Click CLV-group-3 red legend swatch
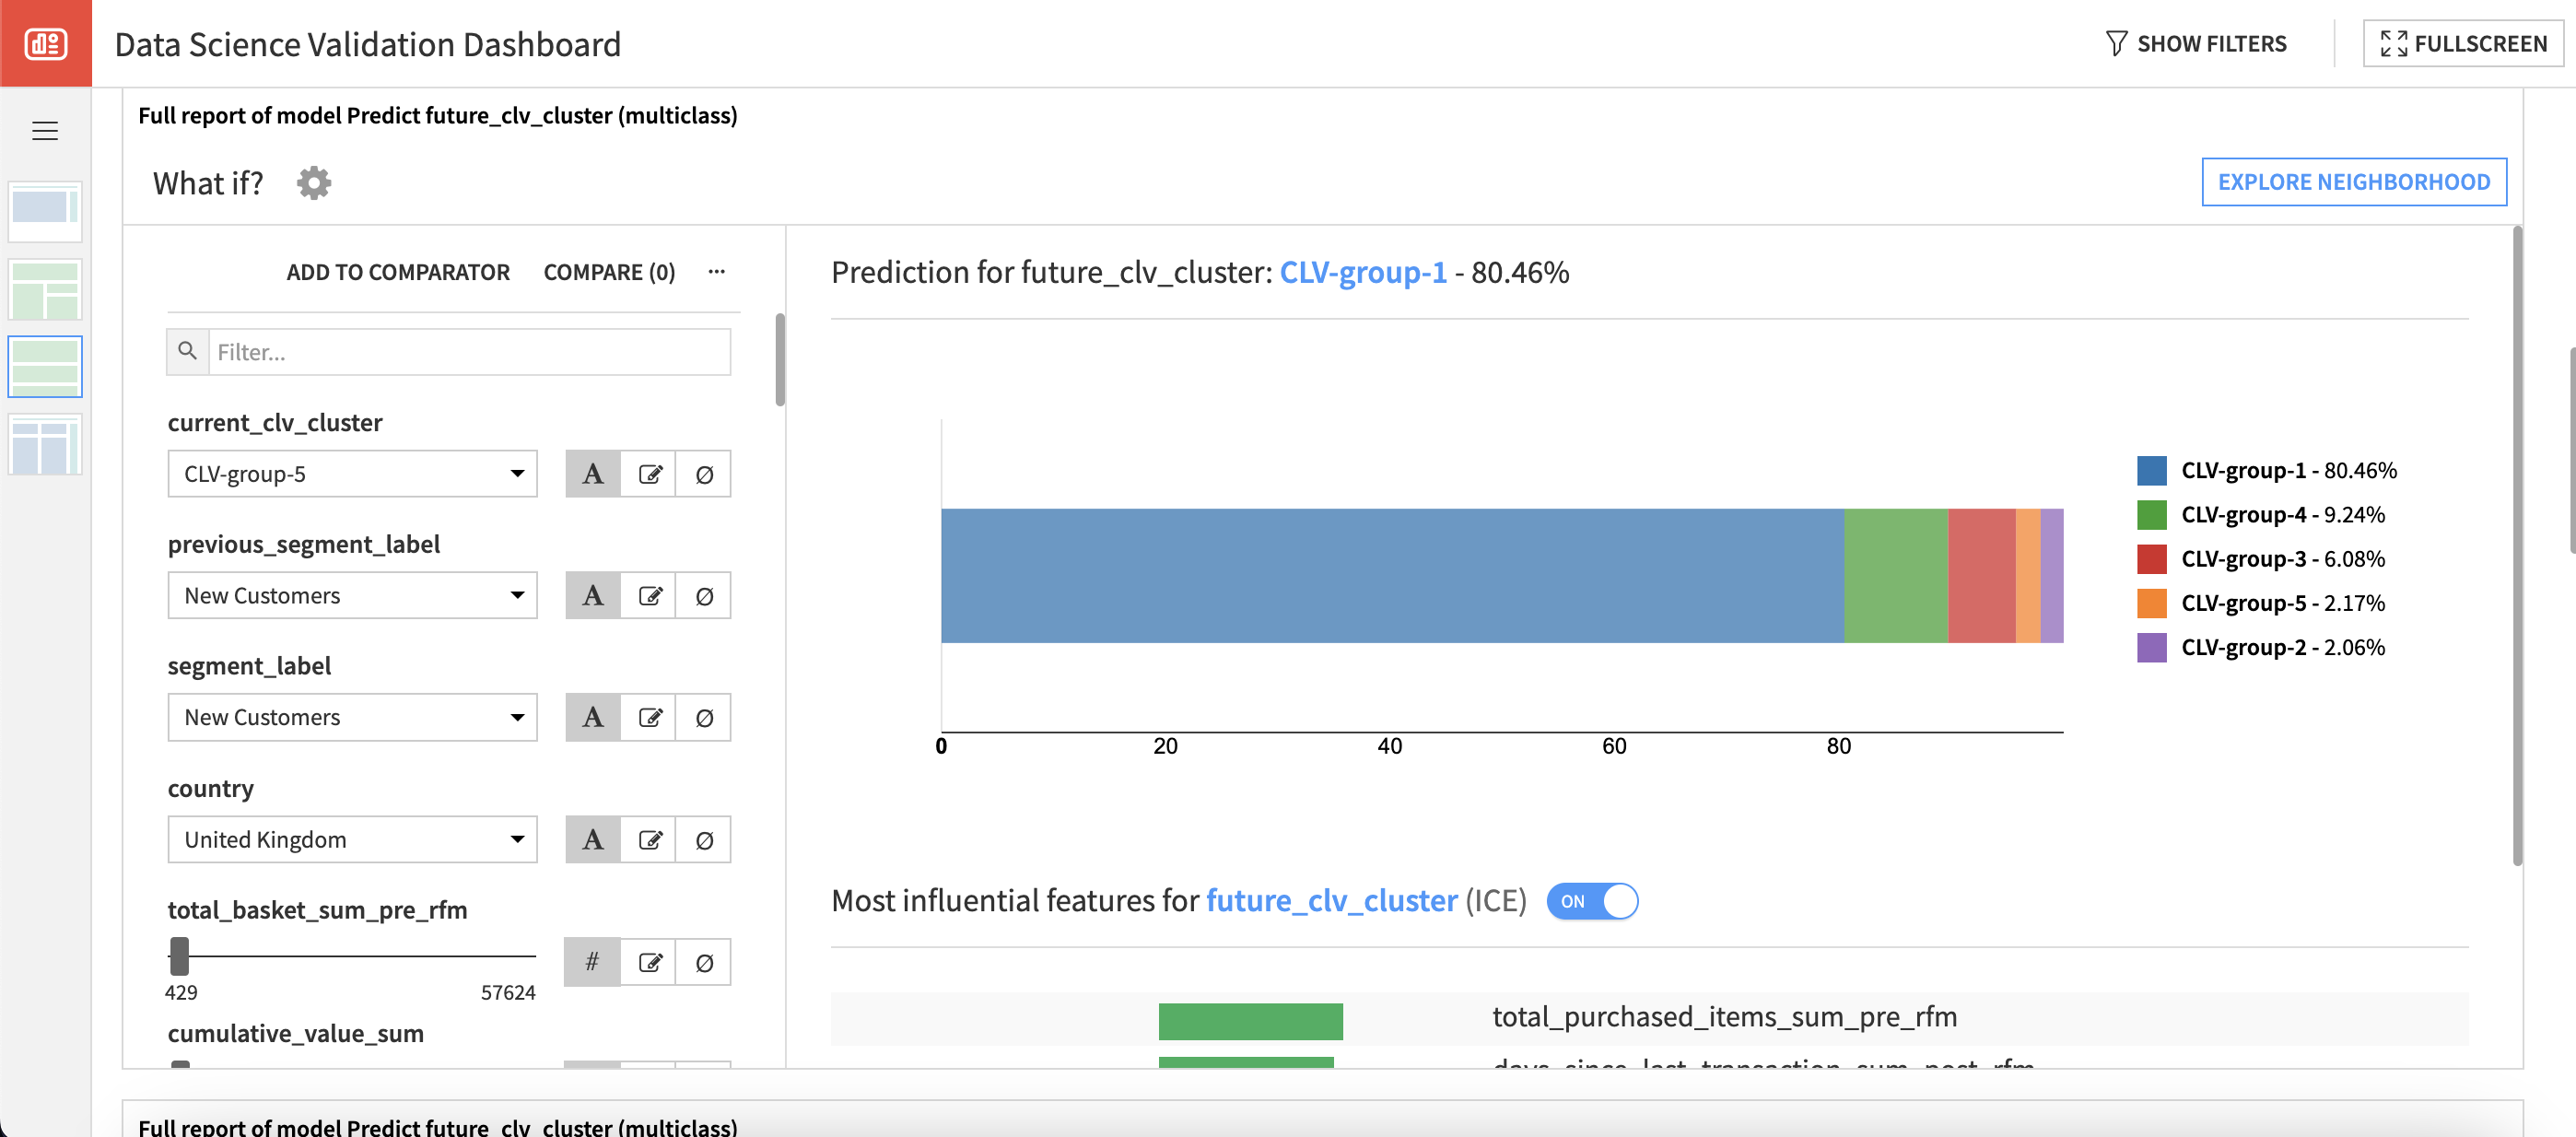2576x1137 pixels. [x=2152, y=558]
